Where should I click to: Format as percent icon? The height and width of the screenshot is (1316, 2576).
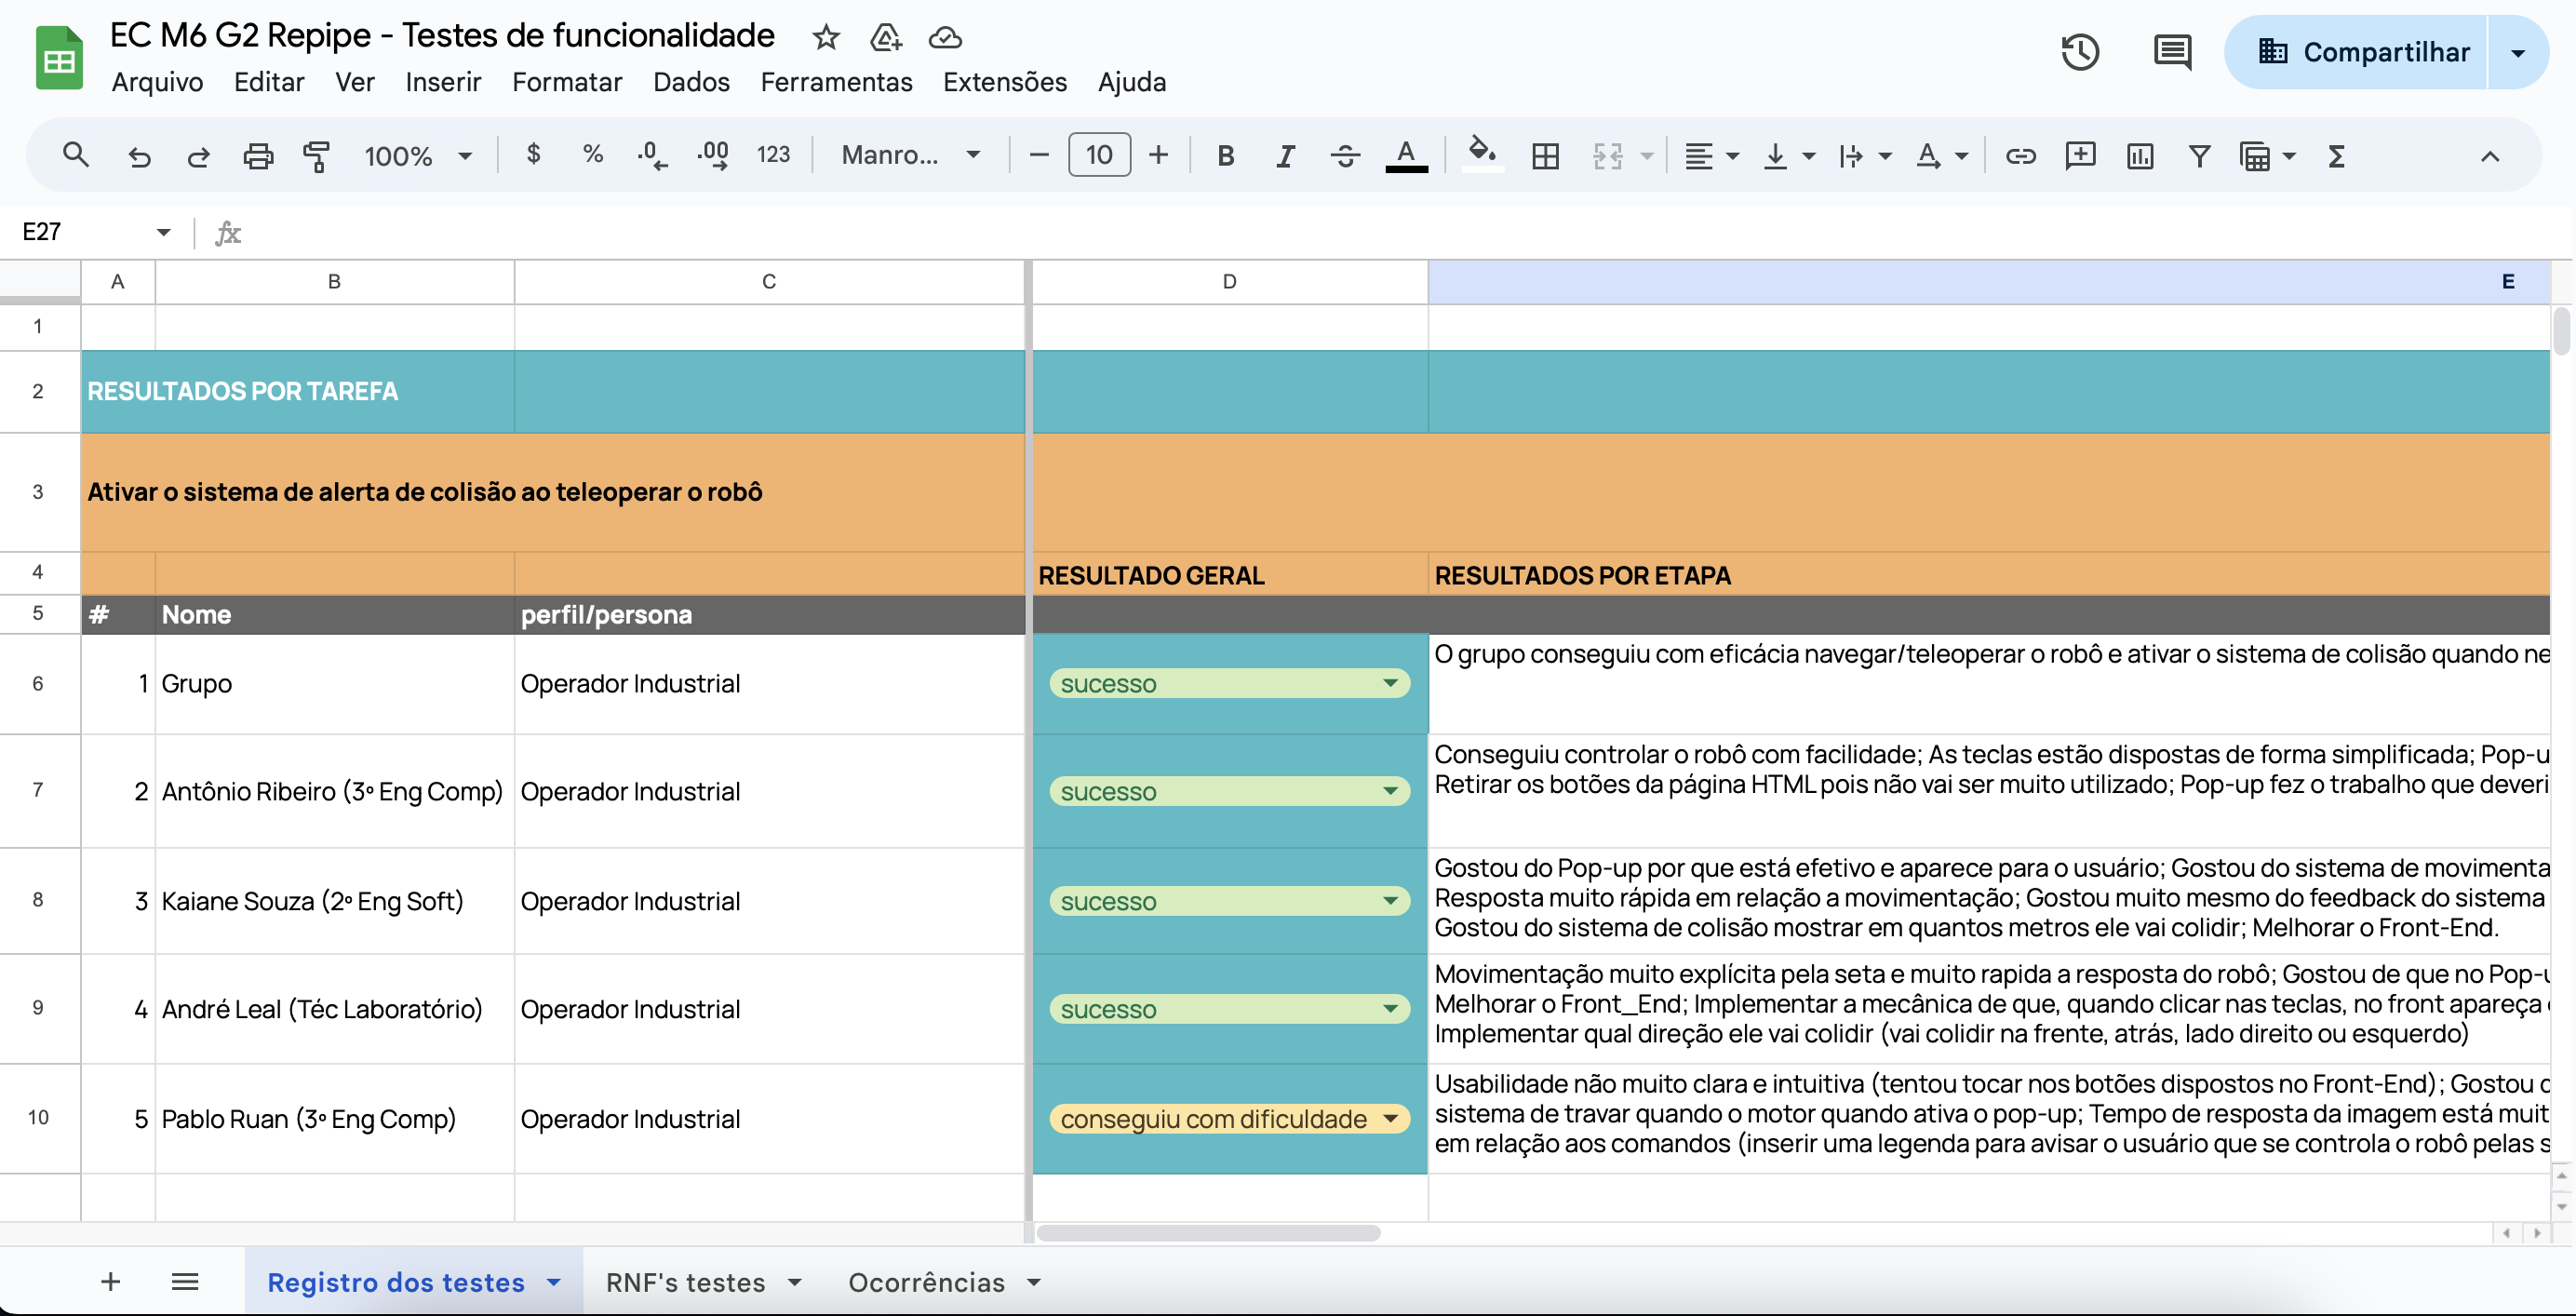(592, 154)
